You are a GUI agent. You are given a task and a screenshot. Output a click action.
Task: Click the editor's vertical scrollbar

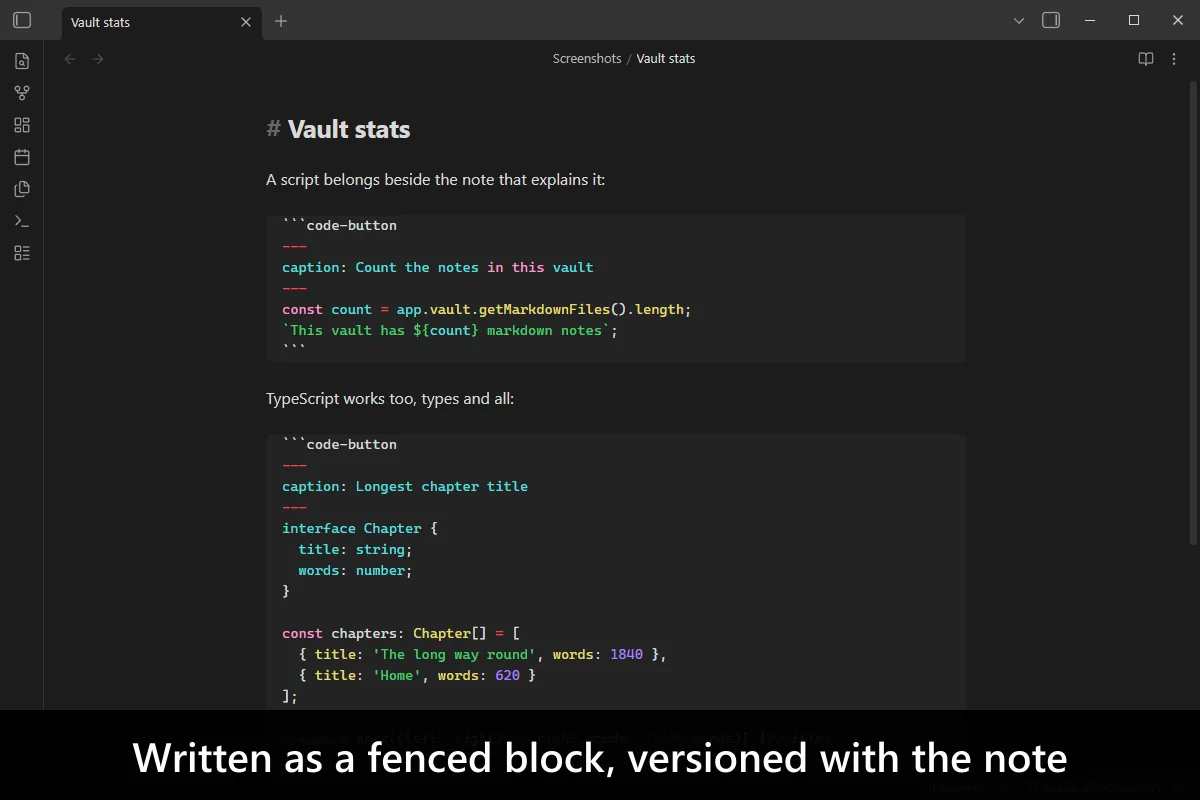point(1193,315)
